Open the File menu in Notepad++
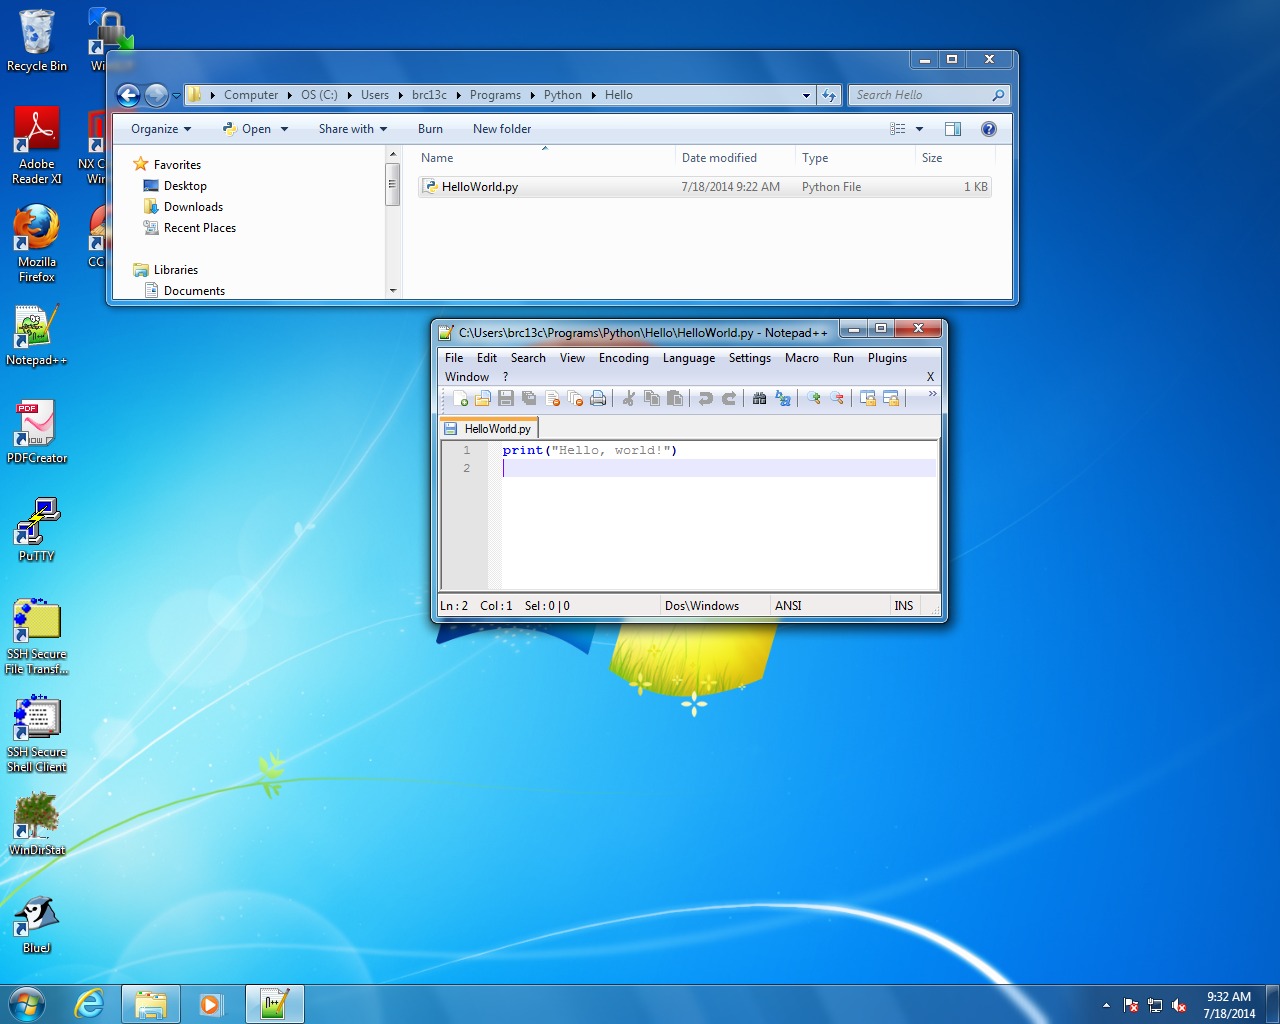This screenshot has width=1280, height=1024. [454, 358]
